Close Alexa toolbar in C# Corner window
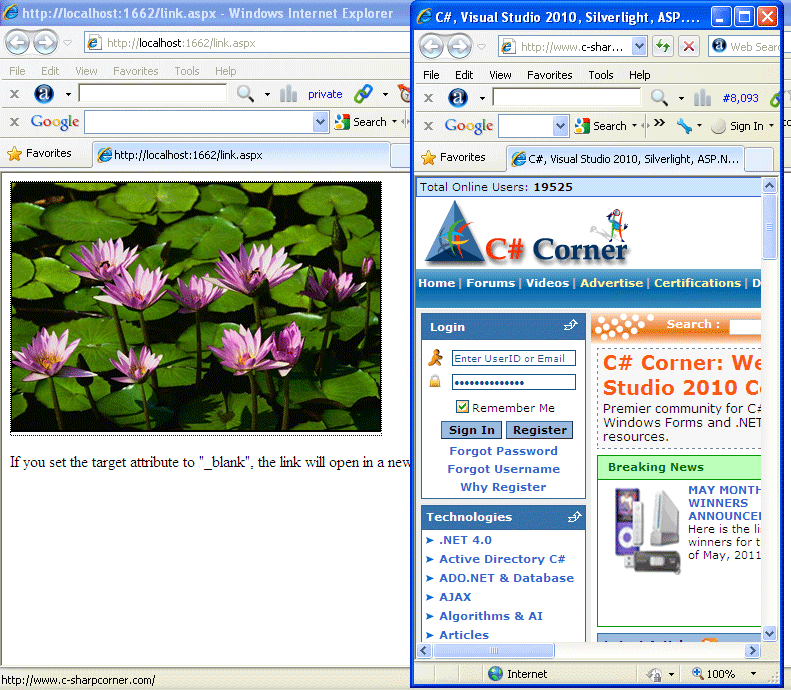Viewport: 791px width, 690px height. point(428,98)
